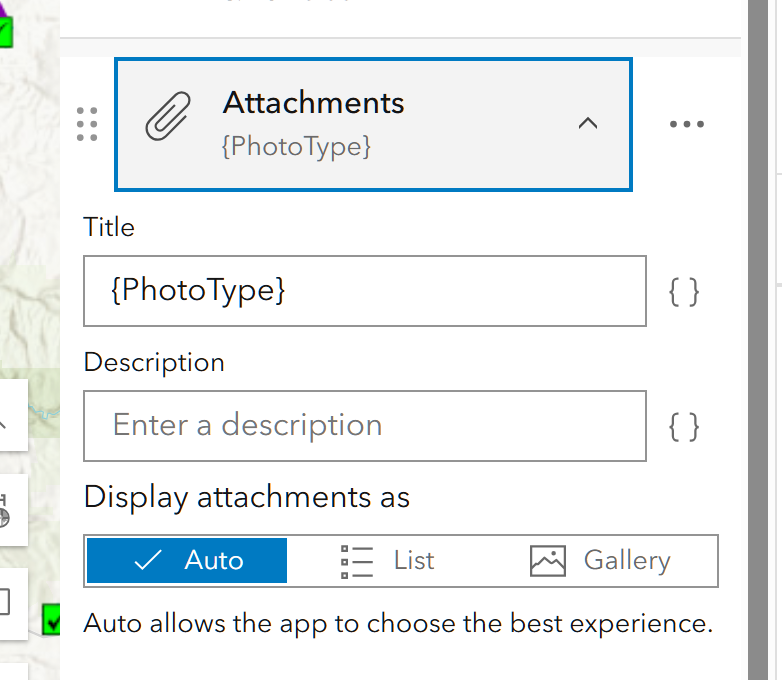This screenshot has height=680, width=782.
Task: Open the three-dot options menu
Action: coord(687,124)
